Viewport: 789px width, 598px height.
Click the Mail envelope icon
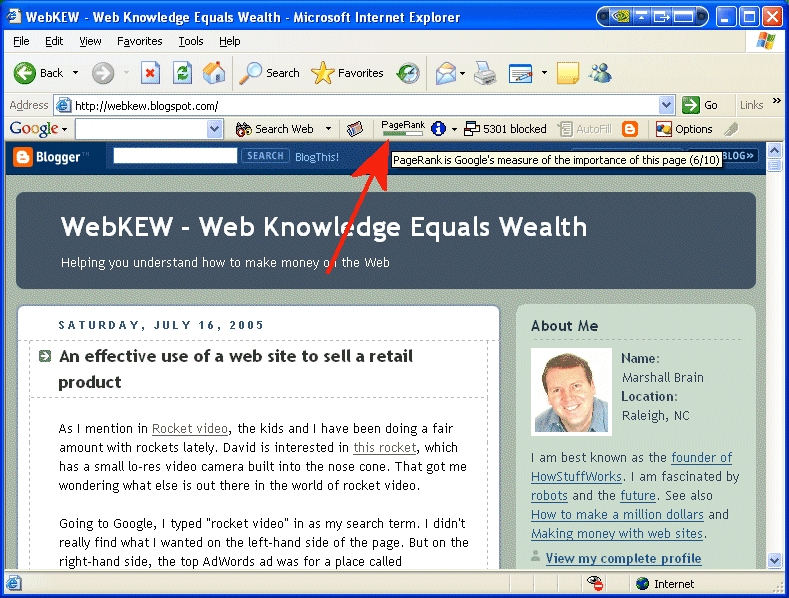pos(446,73)
